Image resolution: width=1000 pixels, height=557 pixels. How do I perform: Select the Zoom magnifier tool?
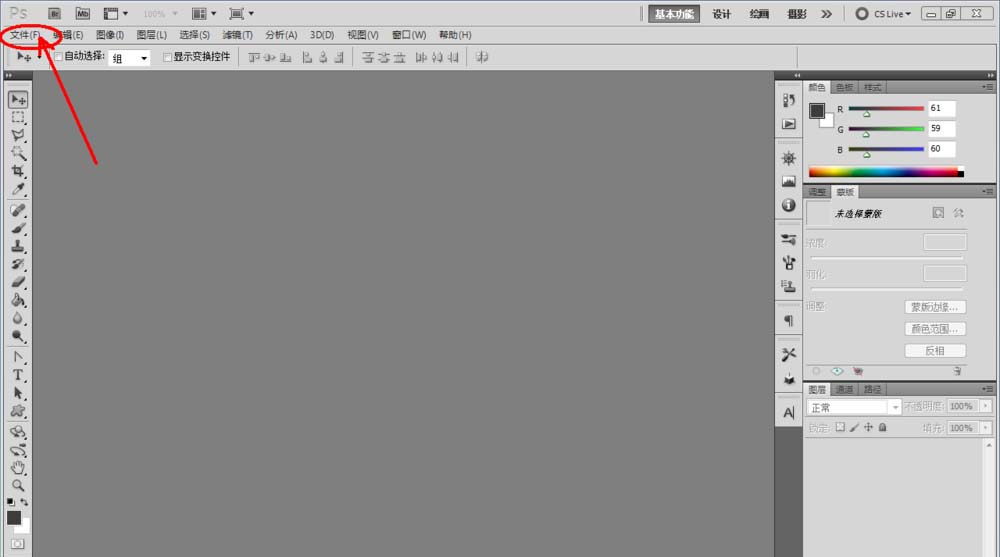point(18,486)
